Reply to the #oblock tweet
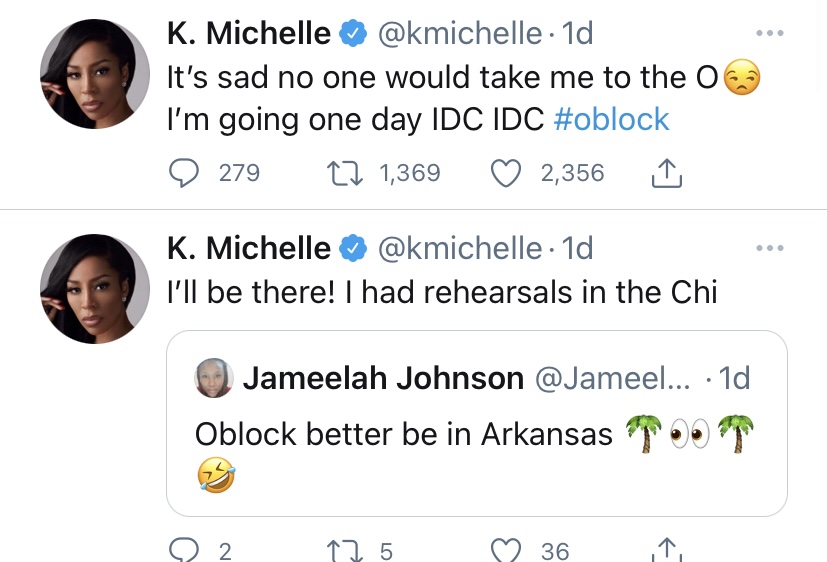This screenshot has width=827, height=562. [x=185, y=173]
